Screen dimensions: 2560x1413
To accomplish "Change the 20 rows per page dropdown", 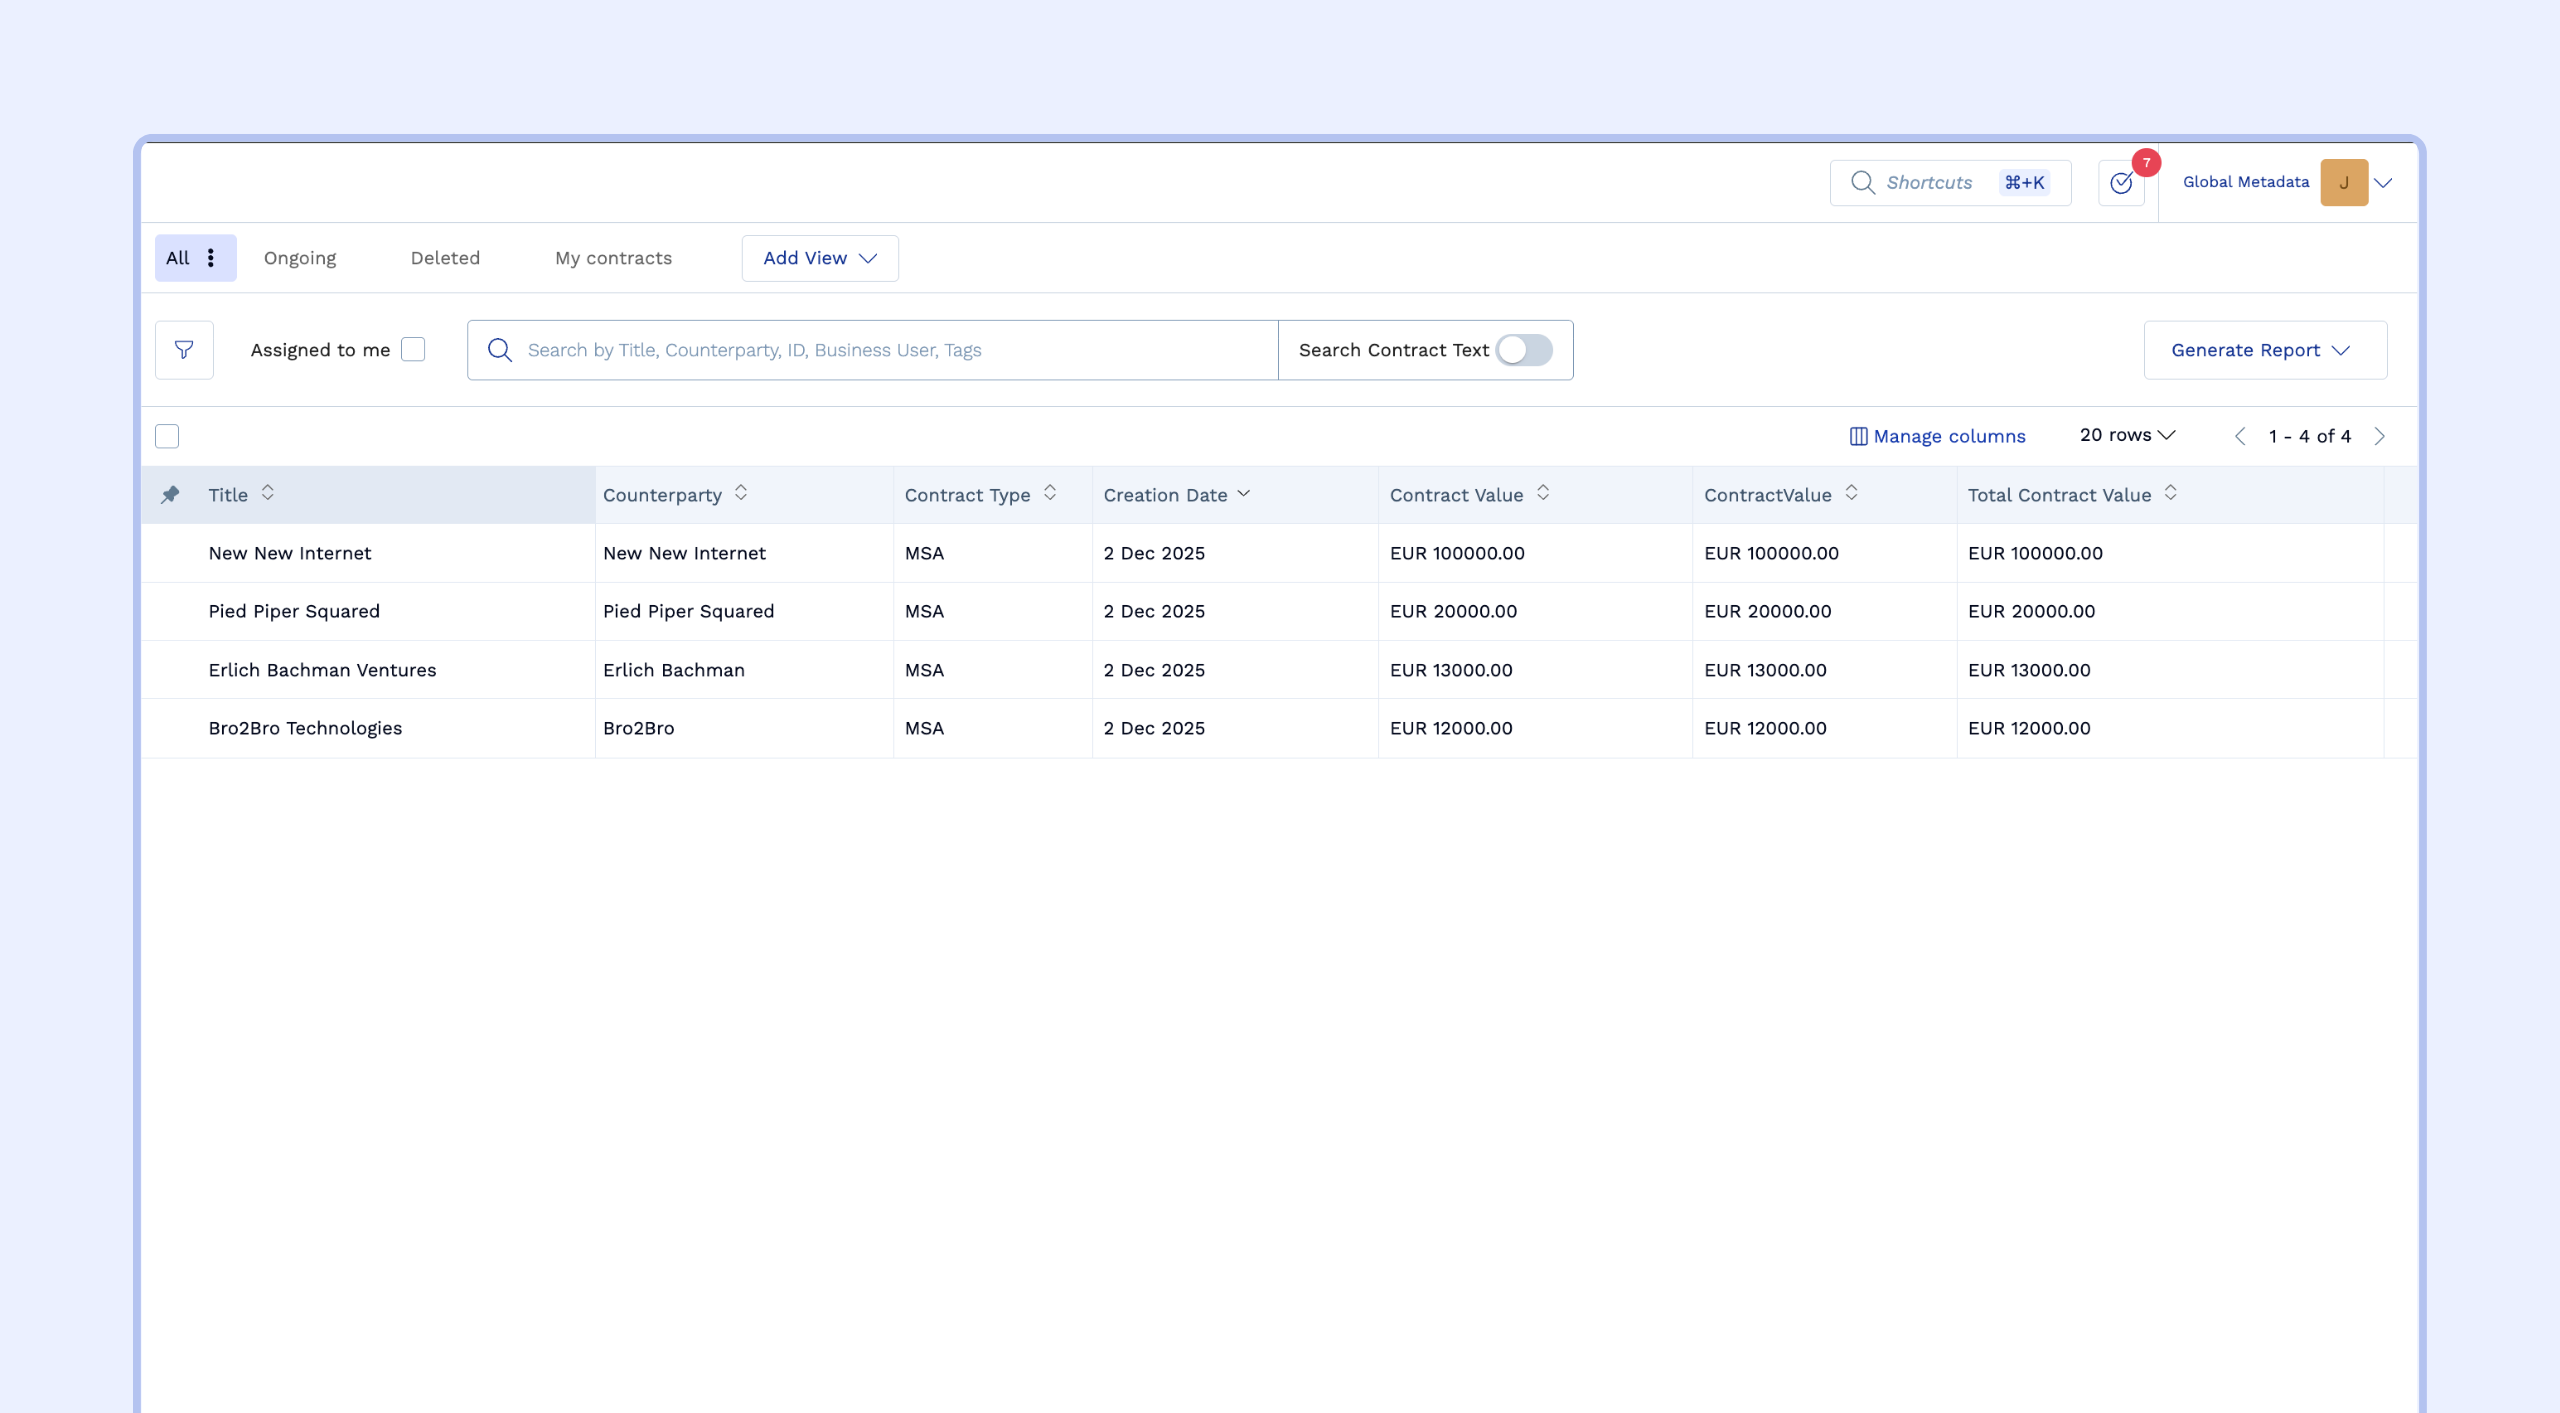I will pos(2127,435).
